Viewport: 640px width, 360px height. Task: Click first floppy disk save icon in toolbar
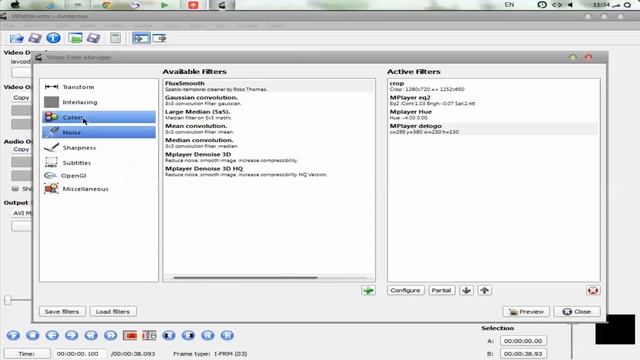click(x=35, y=38)
